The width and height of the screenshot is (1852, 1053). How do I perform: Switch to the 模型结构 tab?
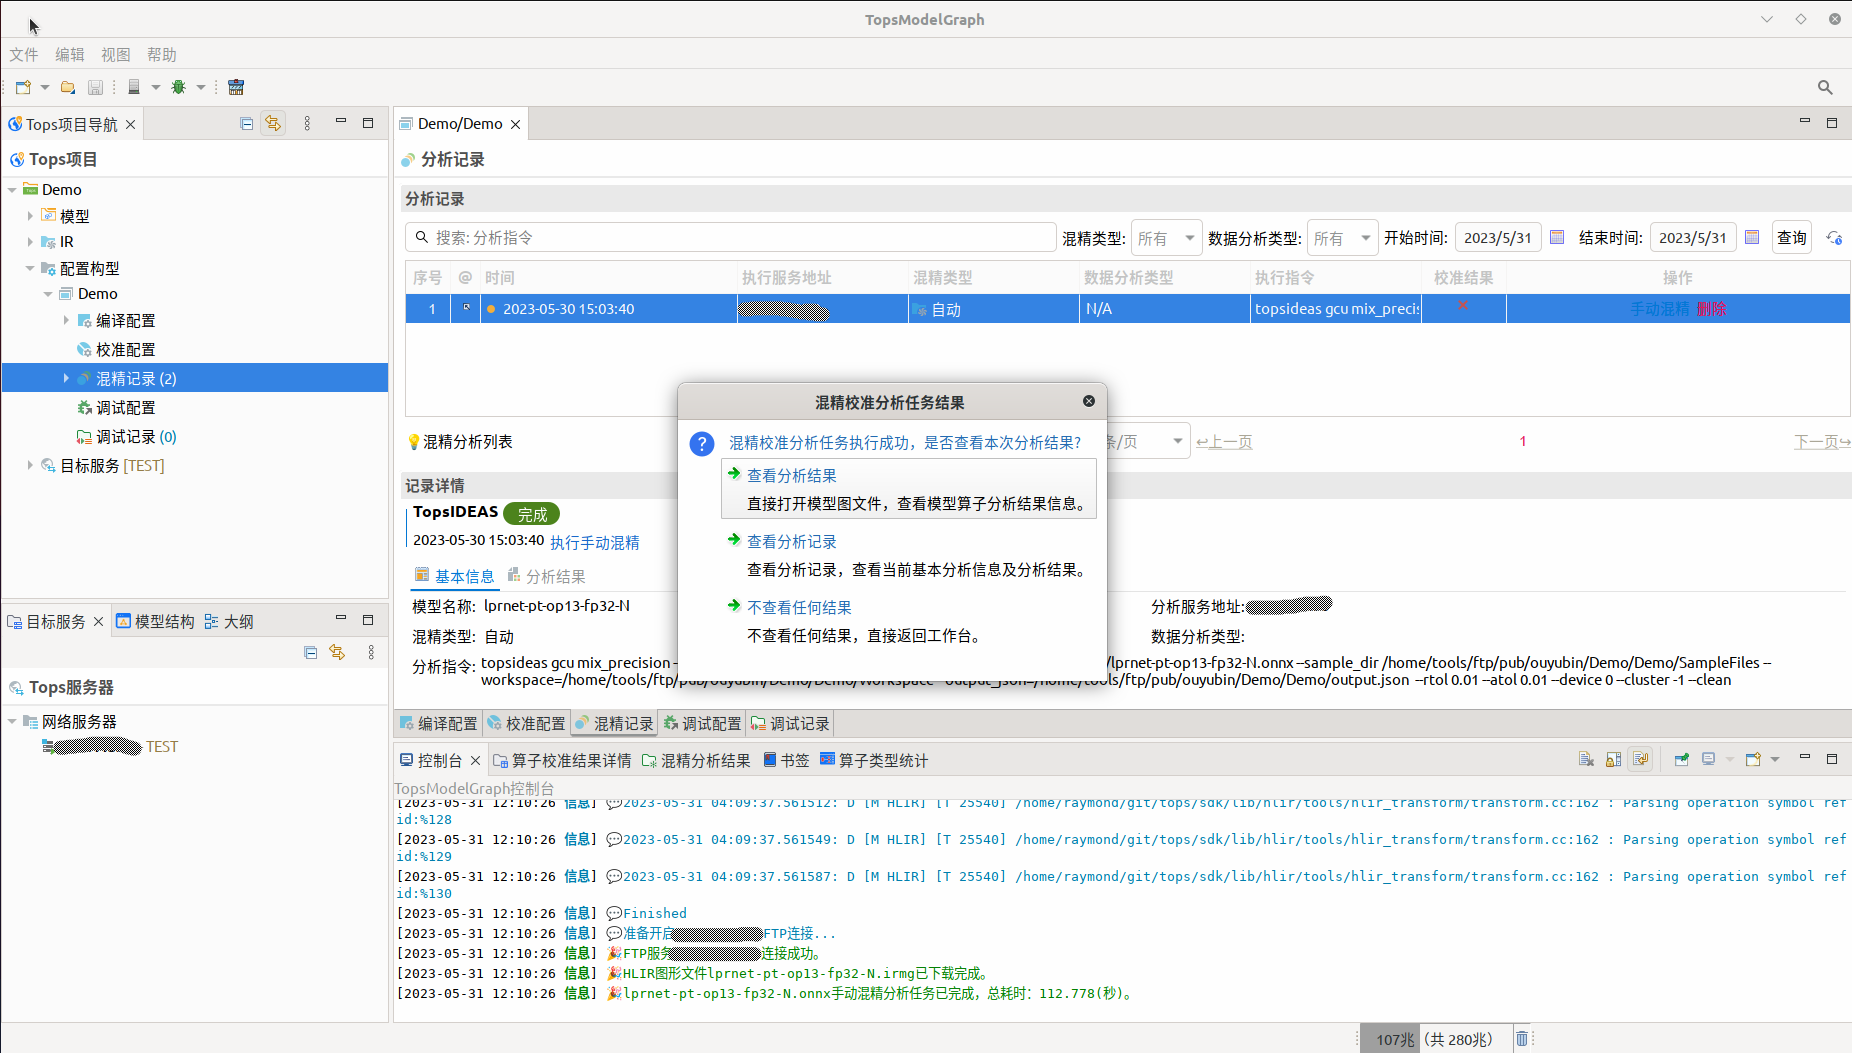[x=155, y=622]
